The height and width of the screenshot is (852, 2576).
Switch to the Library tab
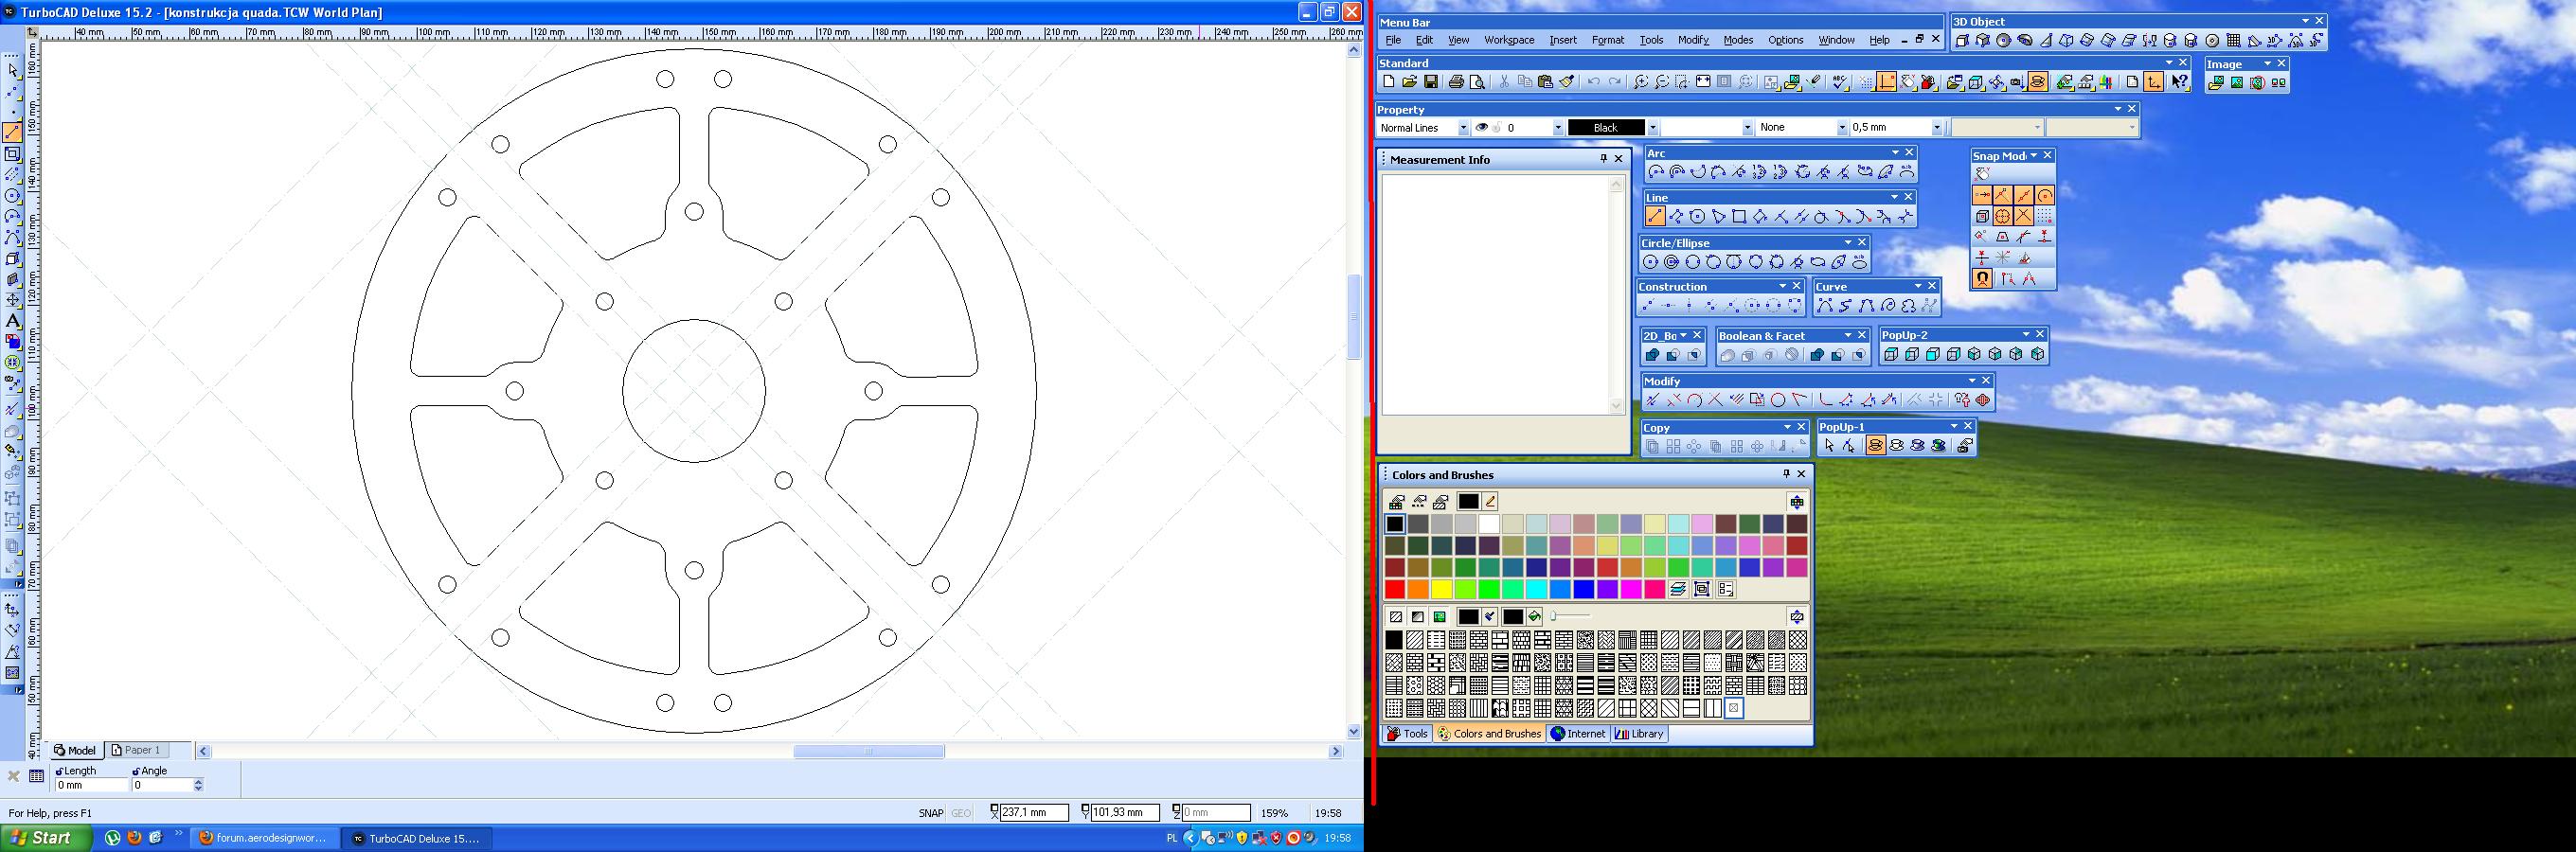click(x=1640, y=734)
